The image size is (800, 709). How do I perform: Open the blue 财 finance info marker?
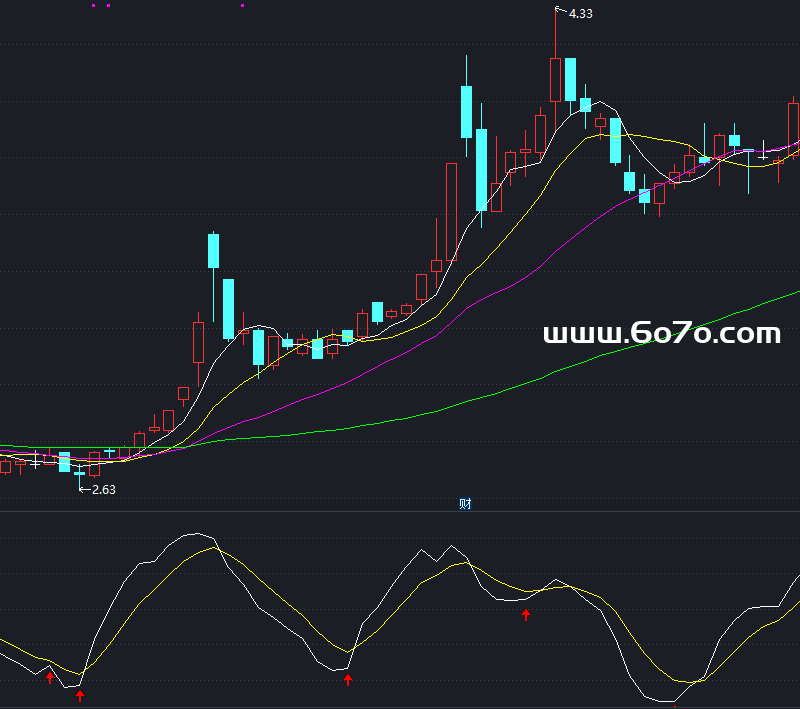[x=465, y=504]
